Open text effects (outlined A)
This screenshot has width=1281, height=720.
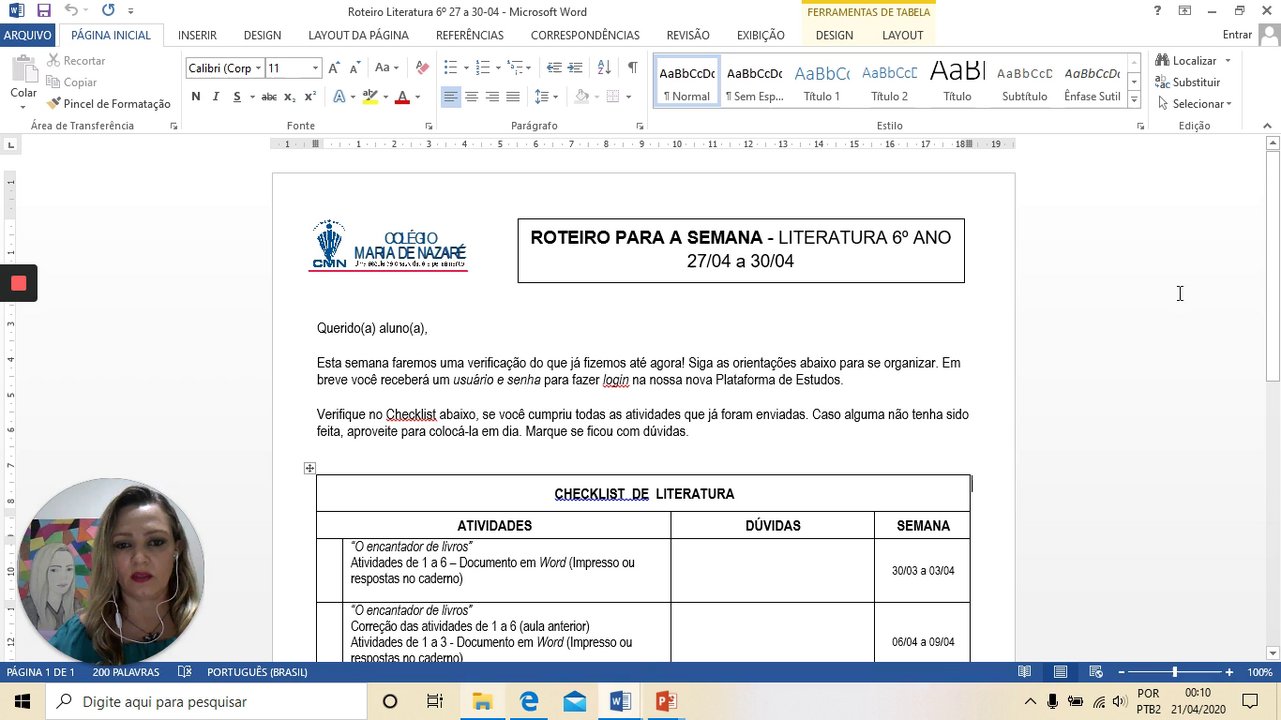pyautogui.click(x=339, y=97)
